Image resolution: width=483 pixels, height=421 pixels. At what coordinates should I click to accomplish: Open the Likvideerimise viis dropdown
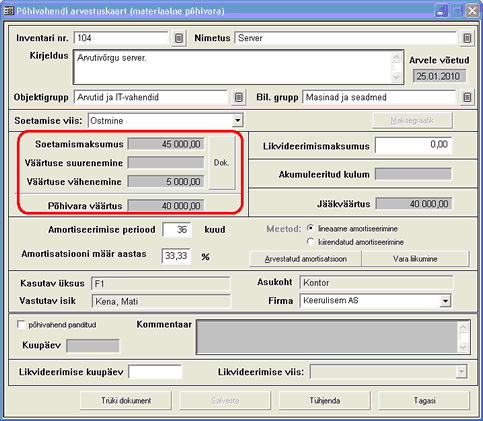click(x=461, y=372)
